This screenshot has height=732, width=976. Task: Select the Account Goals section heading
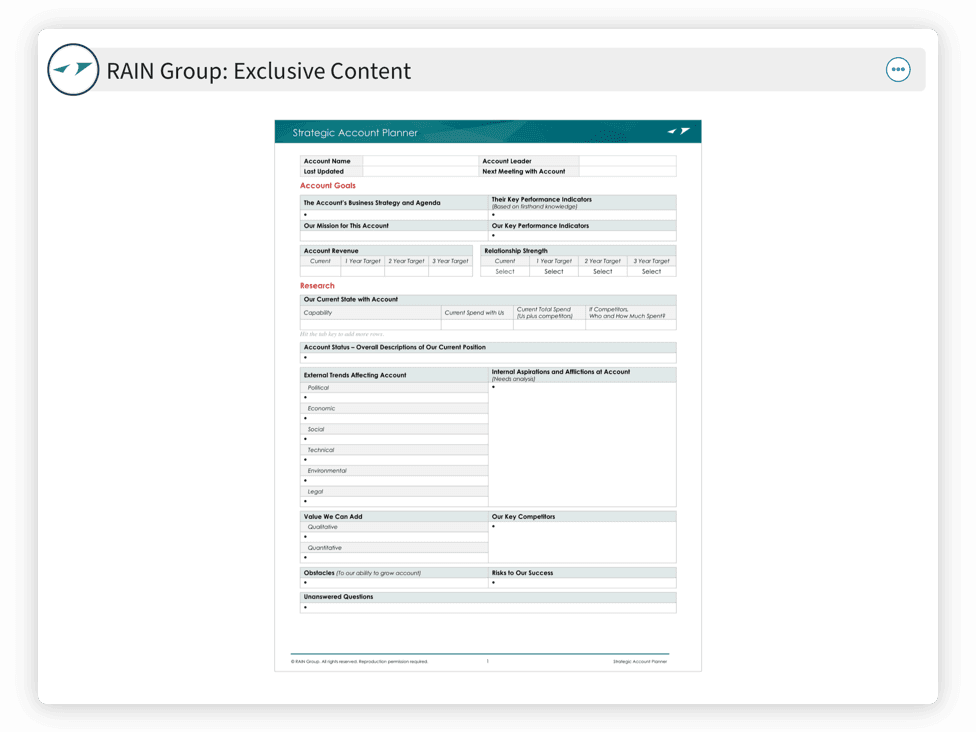[327, 185]
